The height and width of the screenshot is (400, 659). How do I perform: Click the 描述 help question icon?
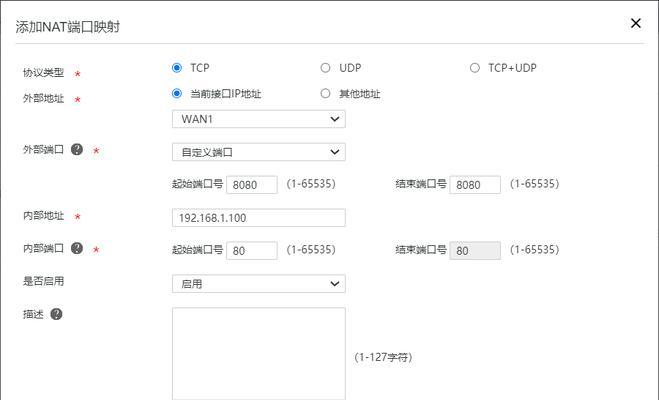click(56, 314)
